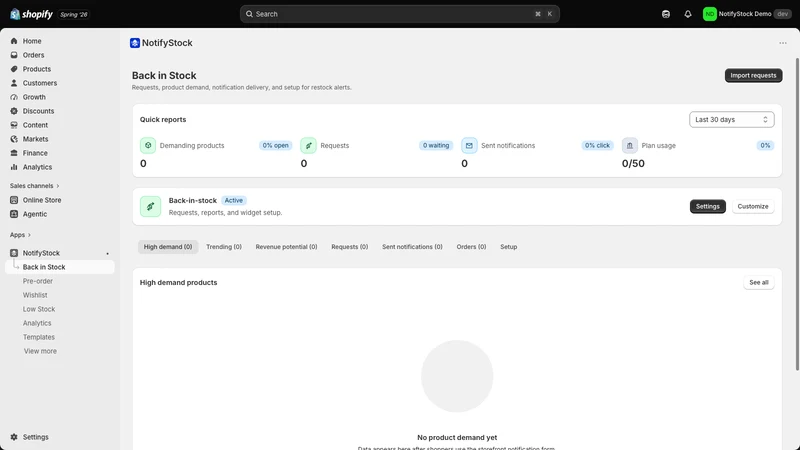This screenshot has height=450, width=800.
Task: Open the Customers person icon
Action: click(14, 83)
